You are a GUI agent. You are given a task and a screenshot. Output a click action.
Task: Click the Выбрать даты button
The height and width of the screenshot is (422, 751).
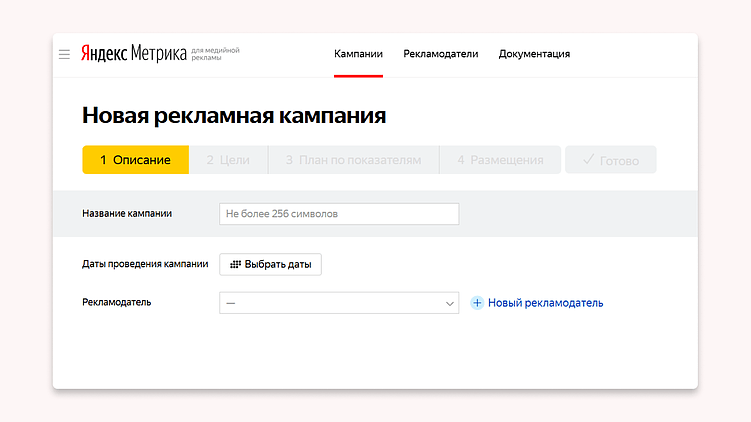(x=270, y=265)
